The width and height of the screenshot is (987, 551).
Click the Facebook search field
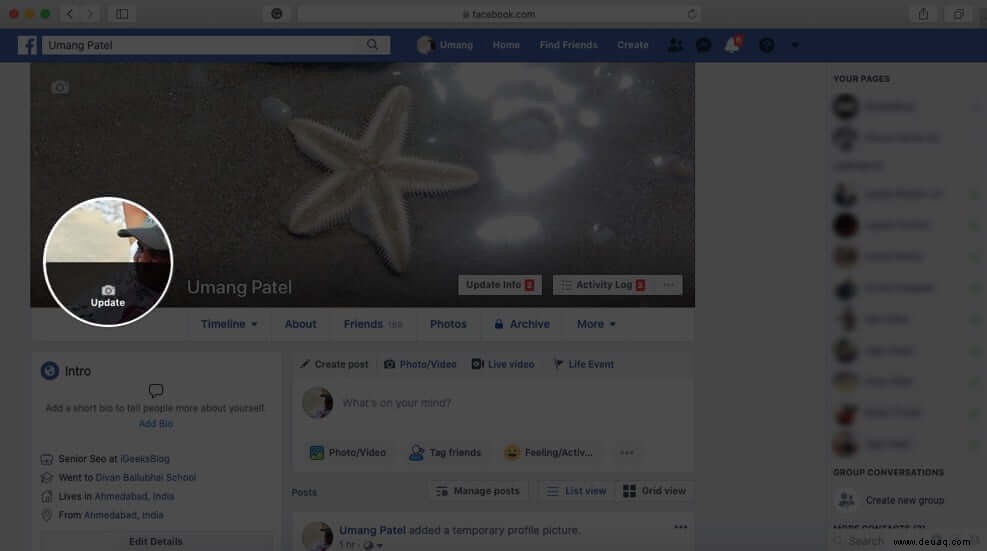tap(216, 45)
